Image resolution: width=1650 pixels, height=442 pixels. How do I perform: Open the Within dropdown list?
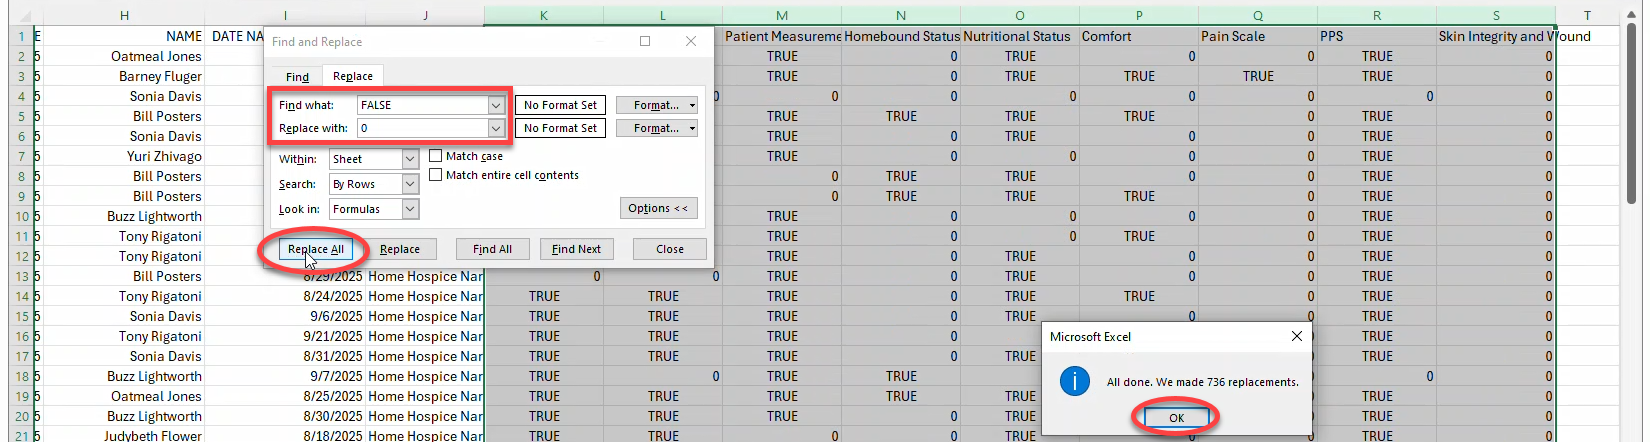pyautogui.click(x=410, y=159)
